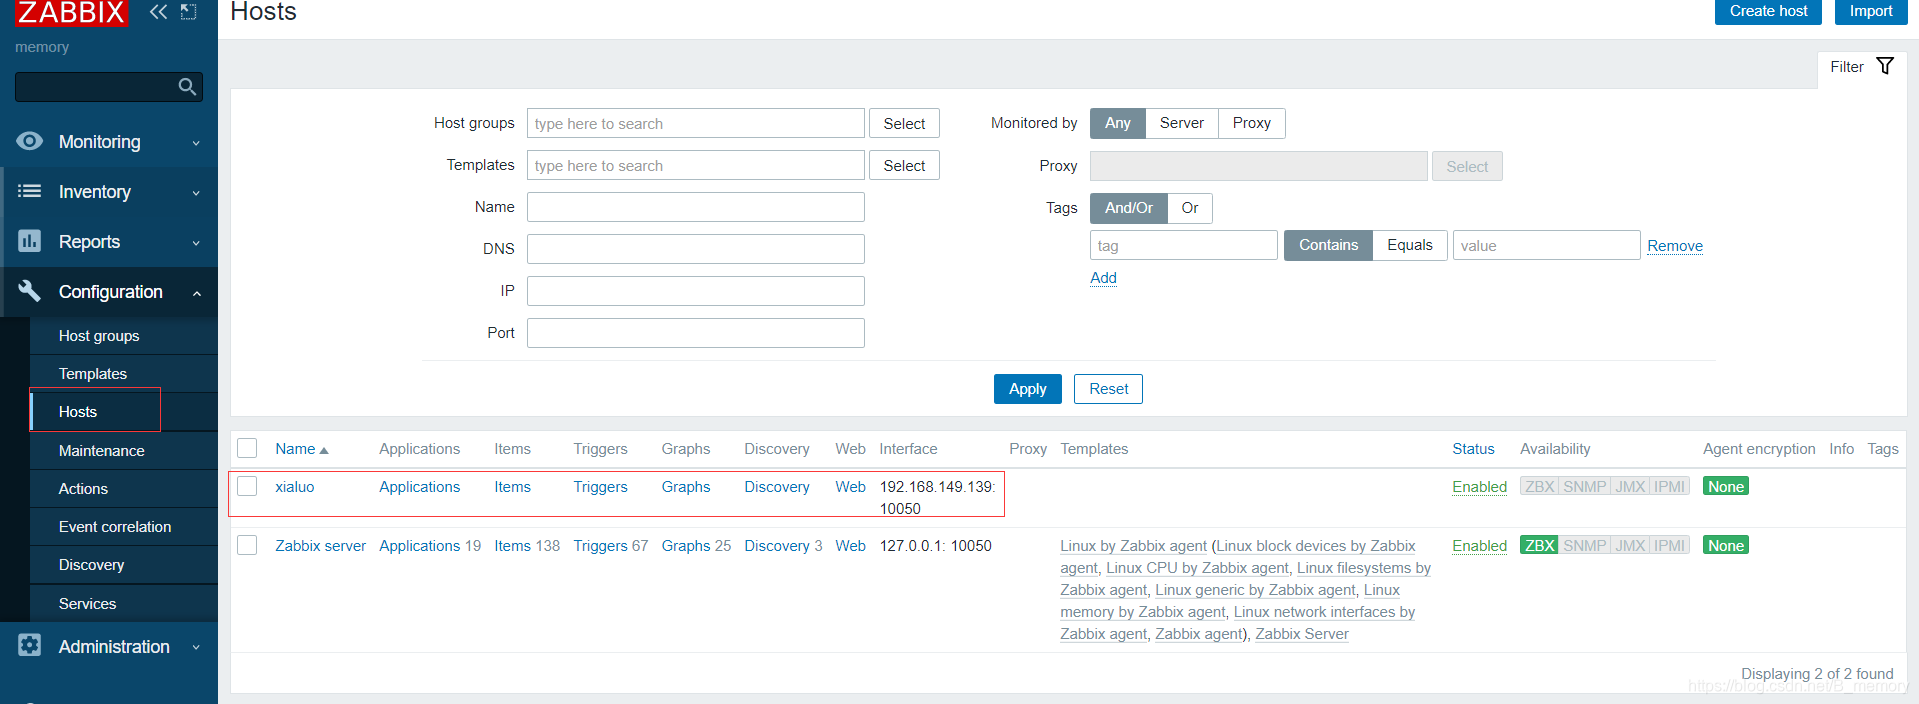Add another tag filter row

pyautogui.click(x=1103, y=278)
